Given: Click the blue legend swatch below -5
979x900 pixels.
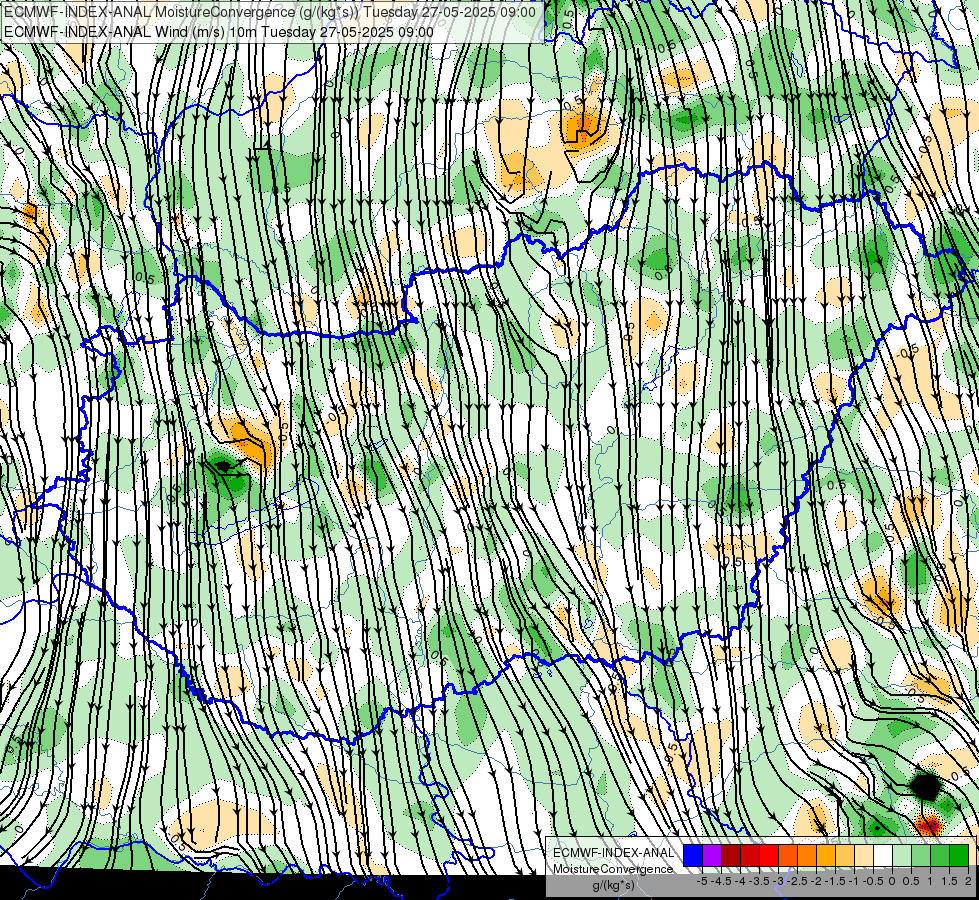Looking at the screenshot, I should click(693, 856).
